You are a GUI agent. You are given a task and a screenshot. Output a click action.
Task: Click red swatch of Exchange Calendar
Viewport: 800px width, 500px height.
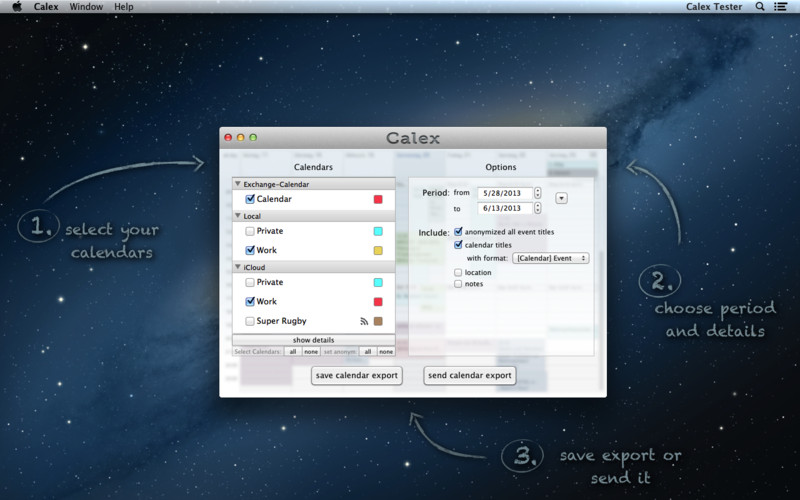[x=378, y=199]
